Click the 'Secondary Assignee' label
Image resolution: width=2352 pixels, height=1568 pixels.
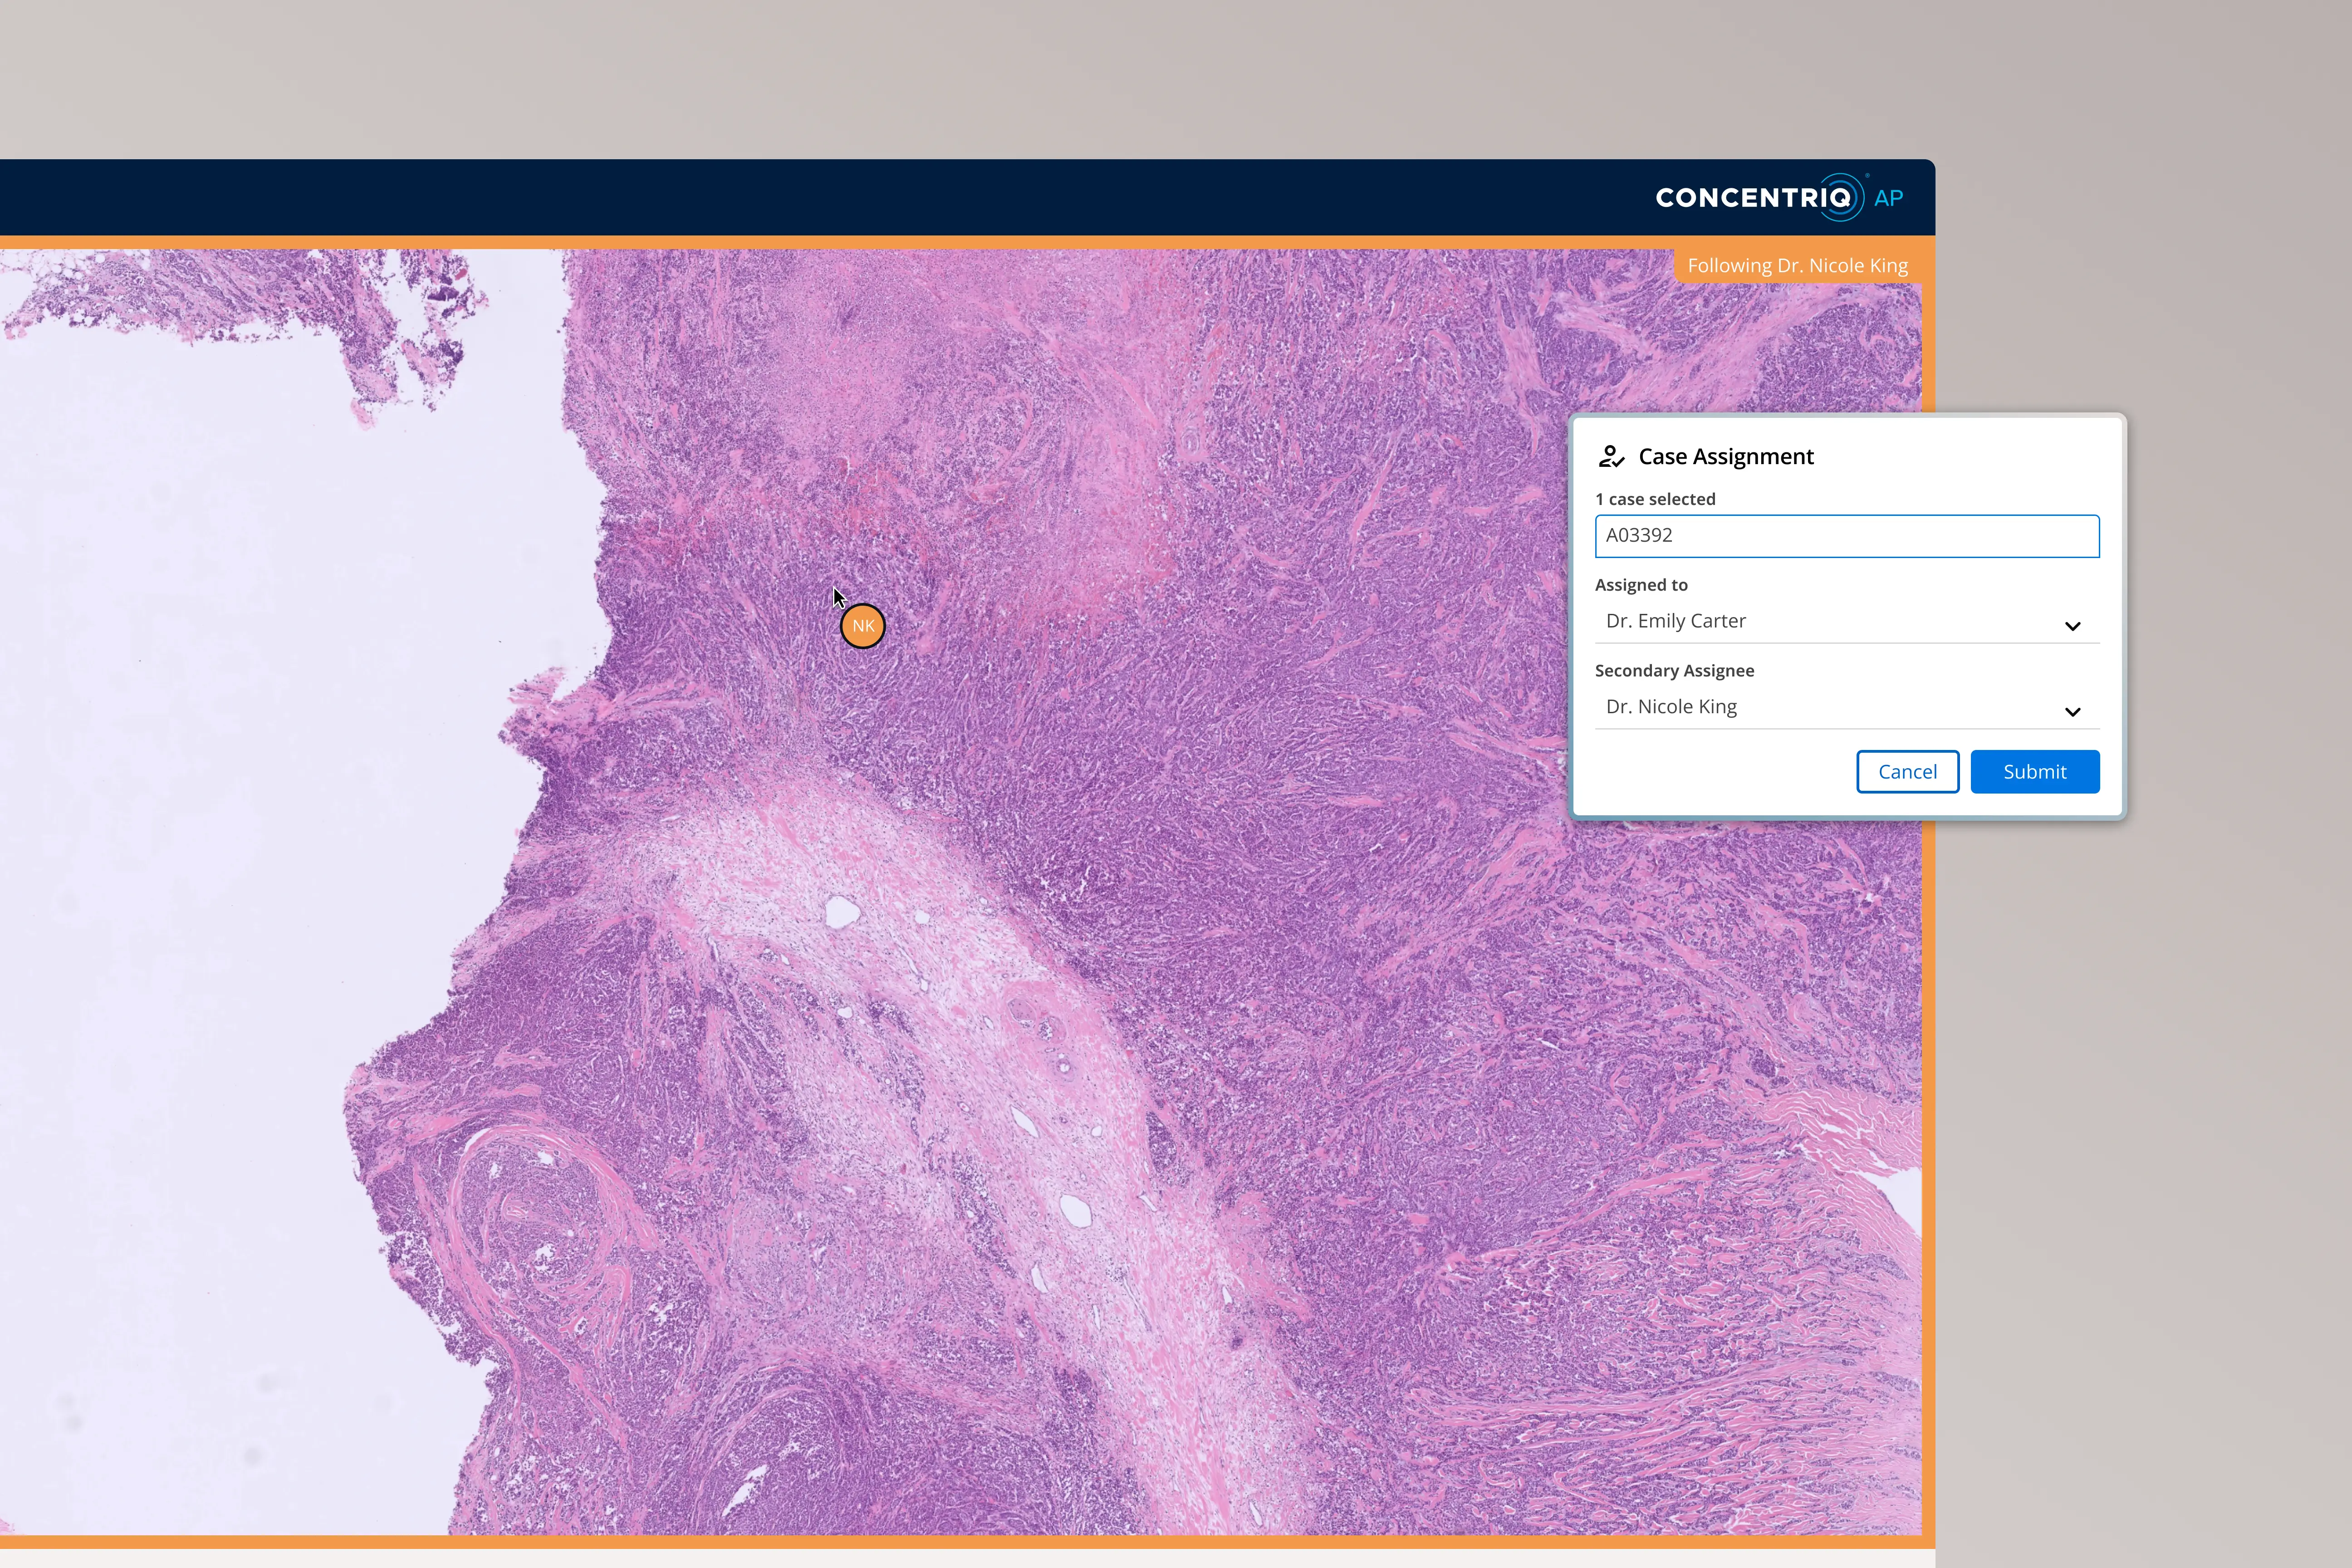click(x=1674, y=671)
